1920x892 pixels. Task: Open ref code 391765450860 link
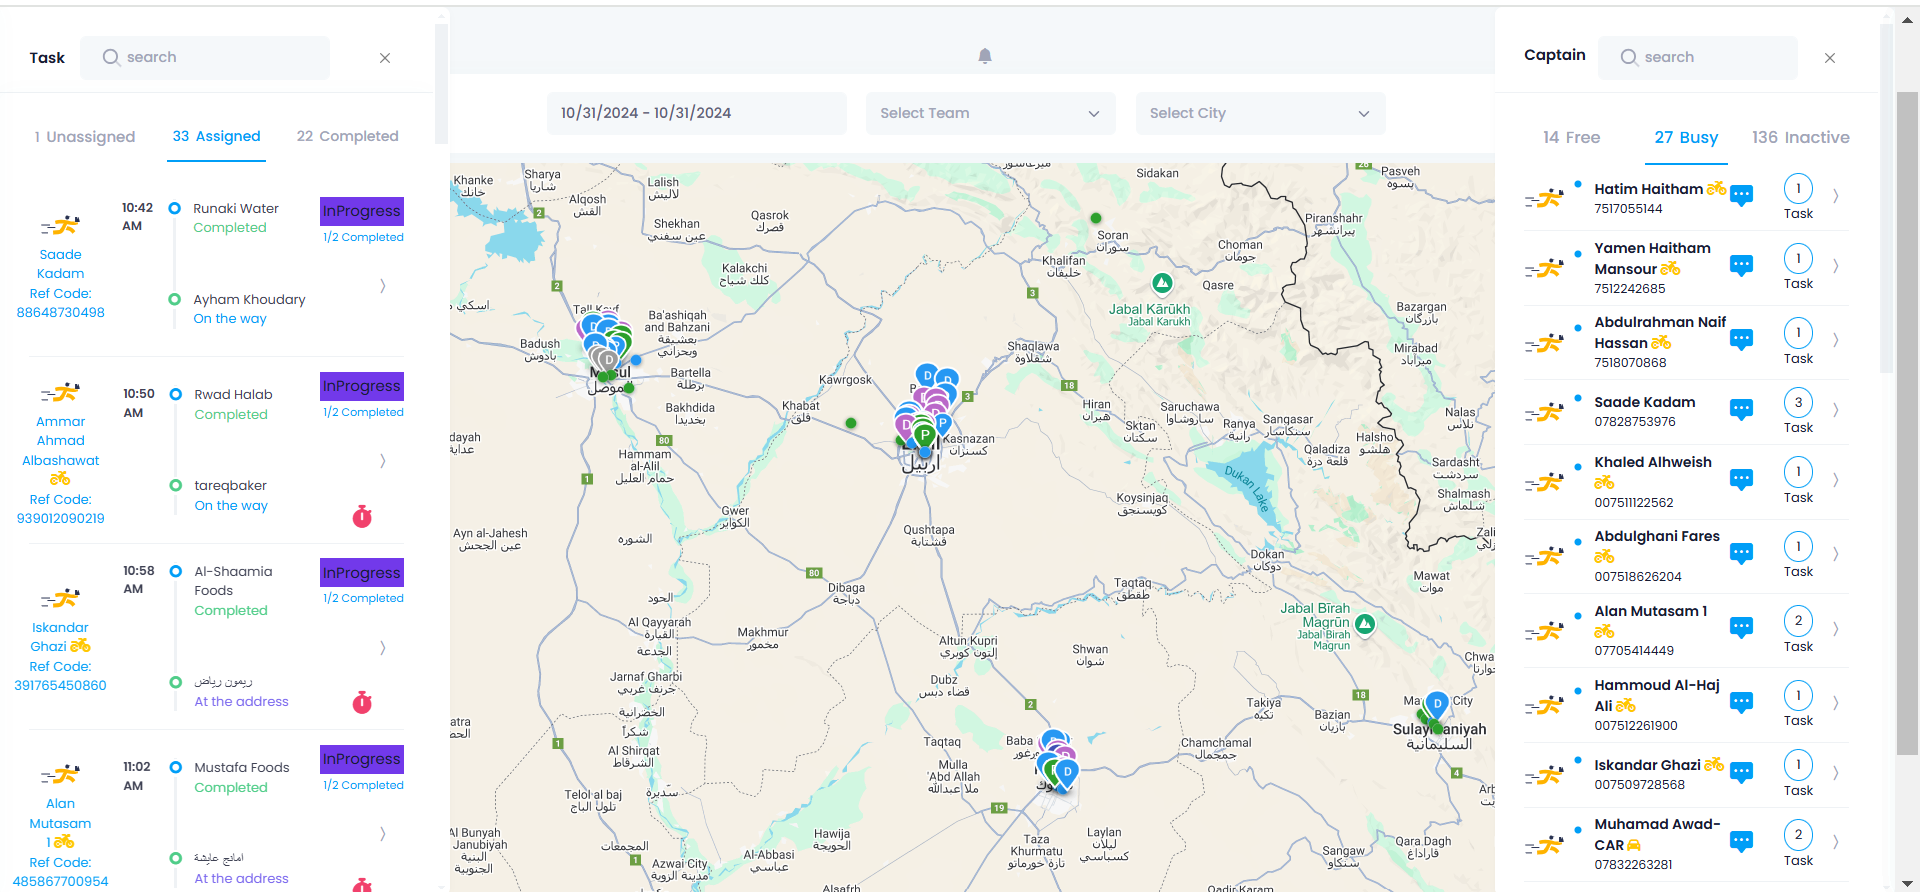point(60,686)
